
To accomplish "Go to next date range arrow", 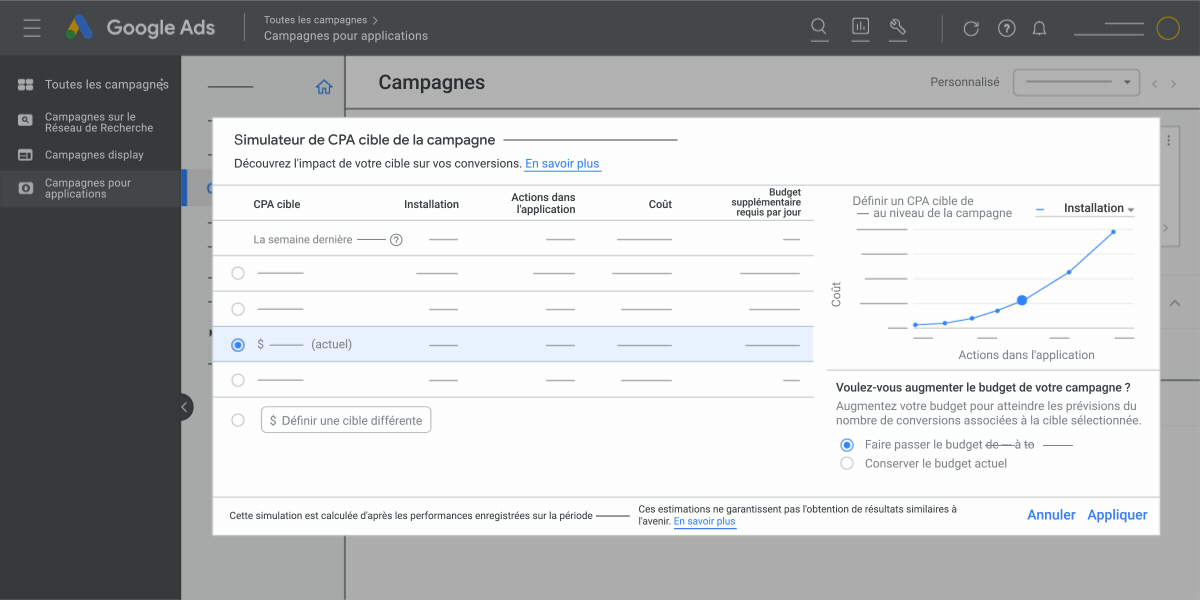I will click(x=1174, y=84).
